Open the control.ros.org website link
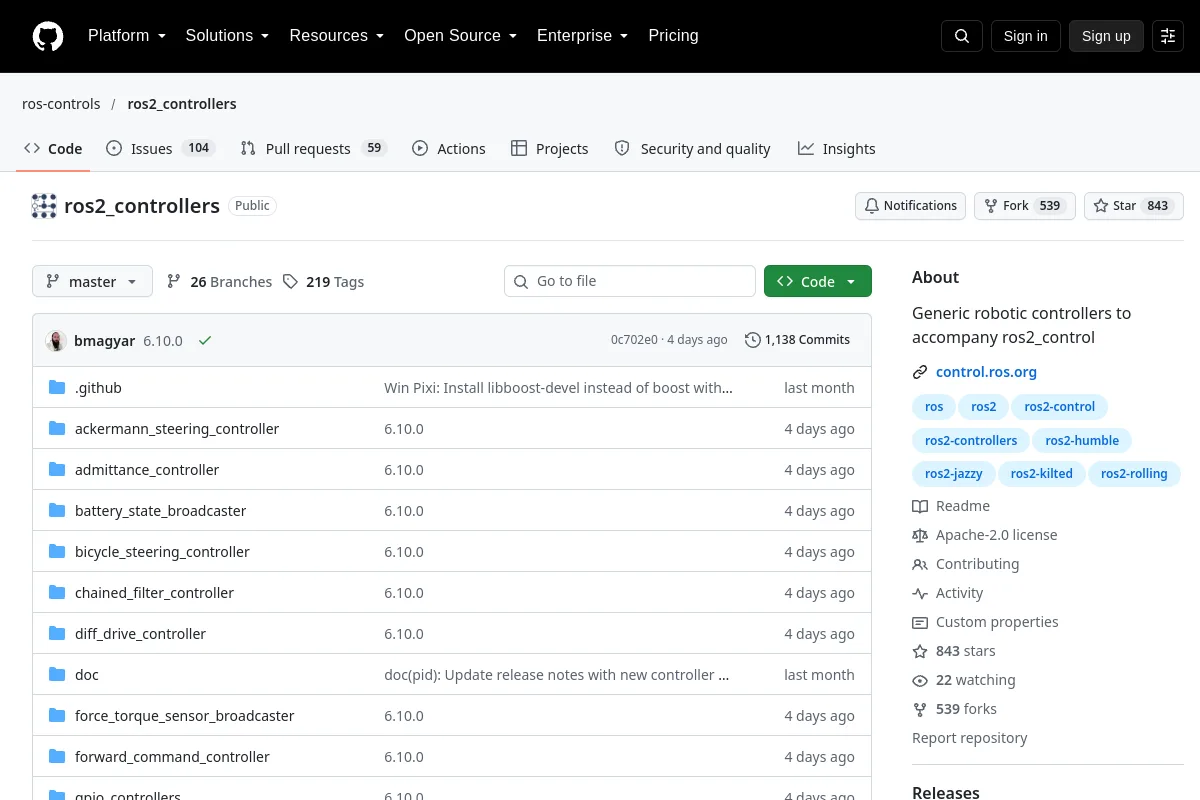 (986, 372)
